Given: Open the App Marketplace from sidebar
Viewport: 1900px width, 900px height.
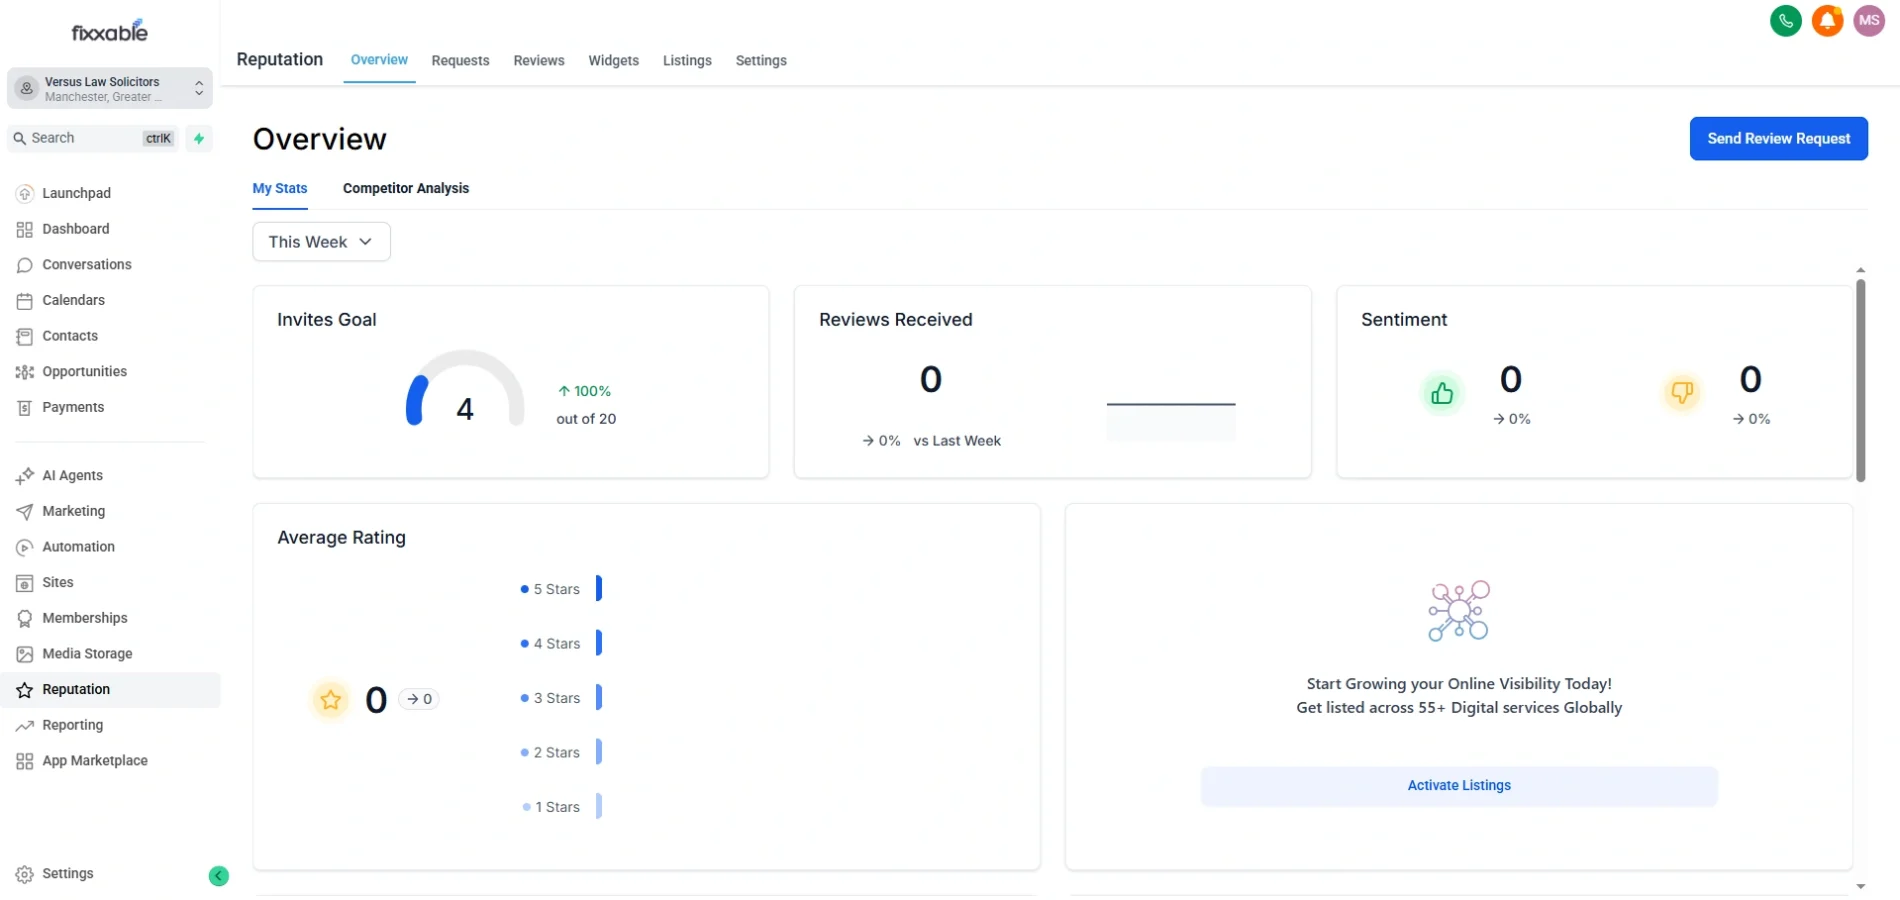Looking at the screenshot, I should click(x=25, y=760).
